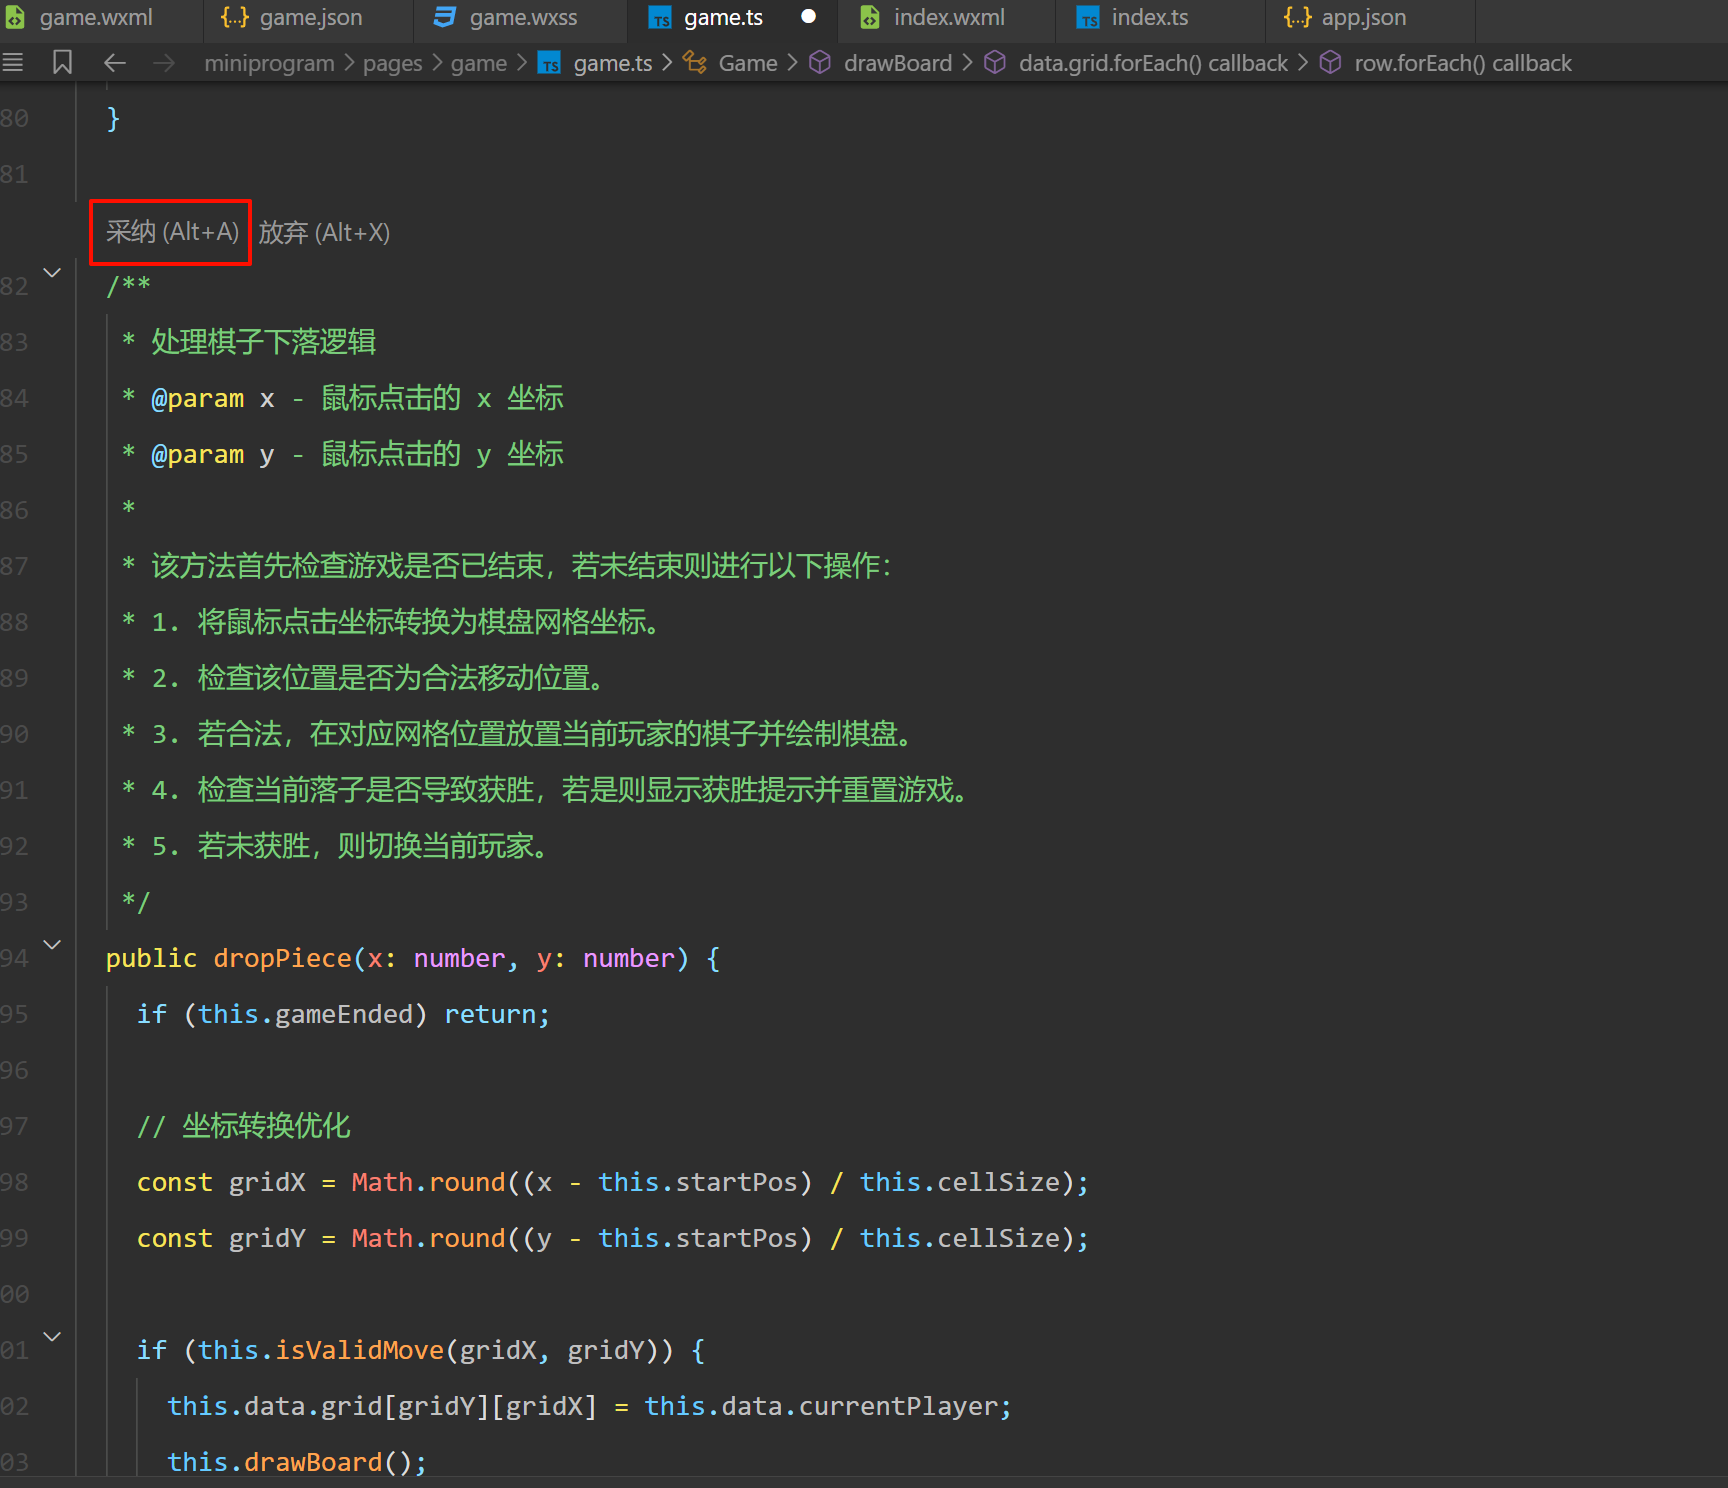Click the dropPiece function name in code
Viewport: 1728px width, 1488px height.
(282, 959)
